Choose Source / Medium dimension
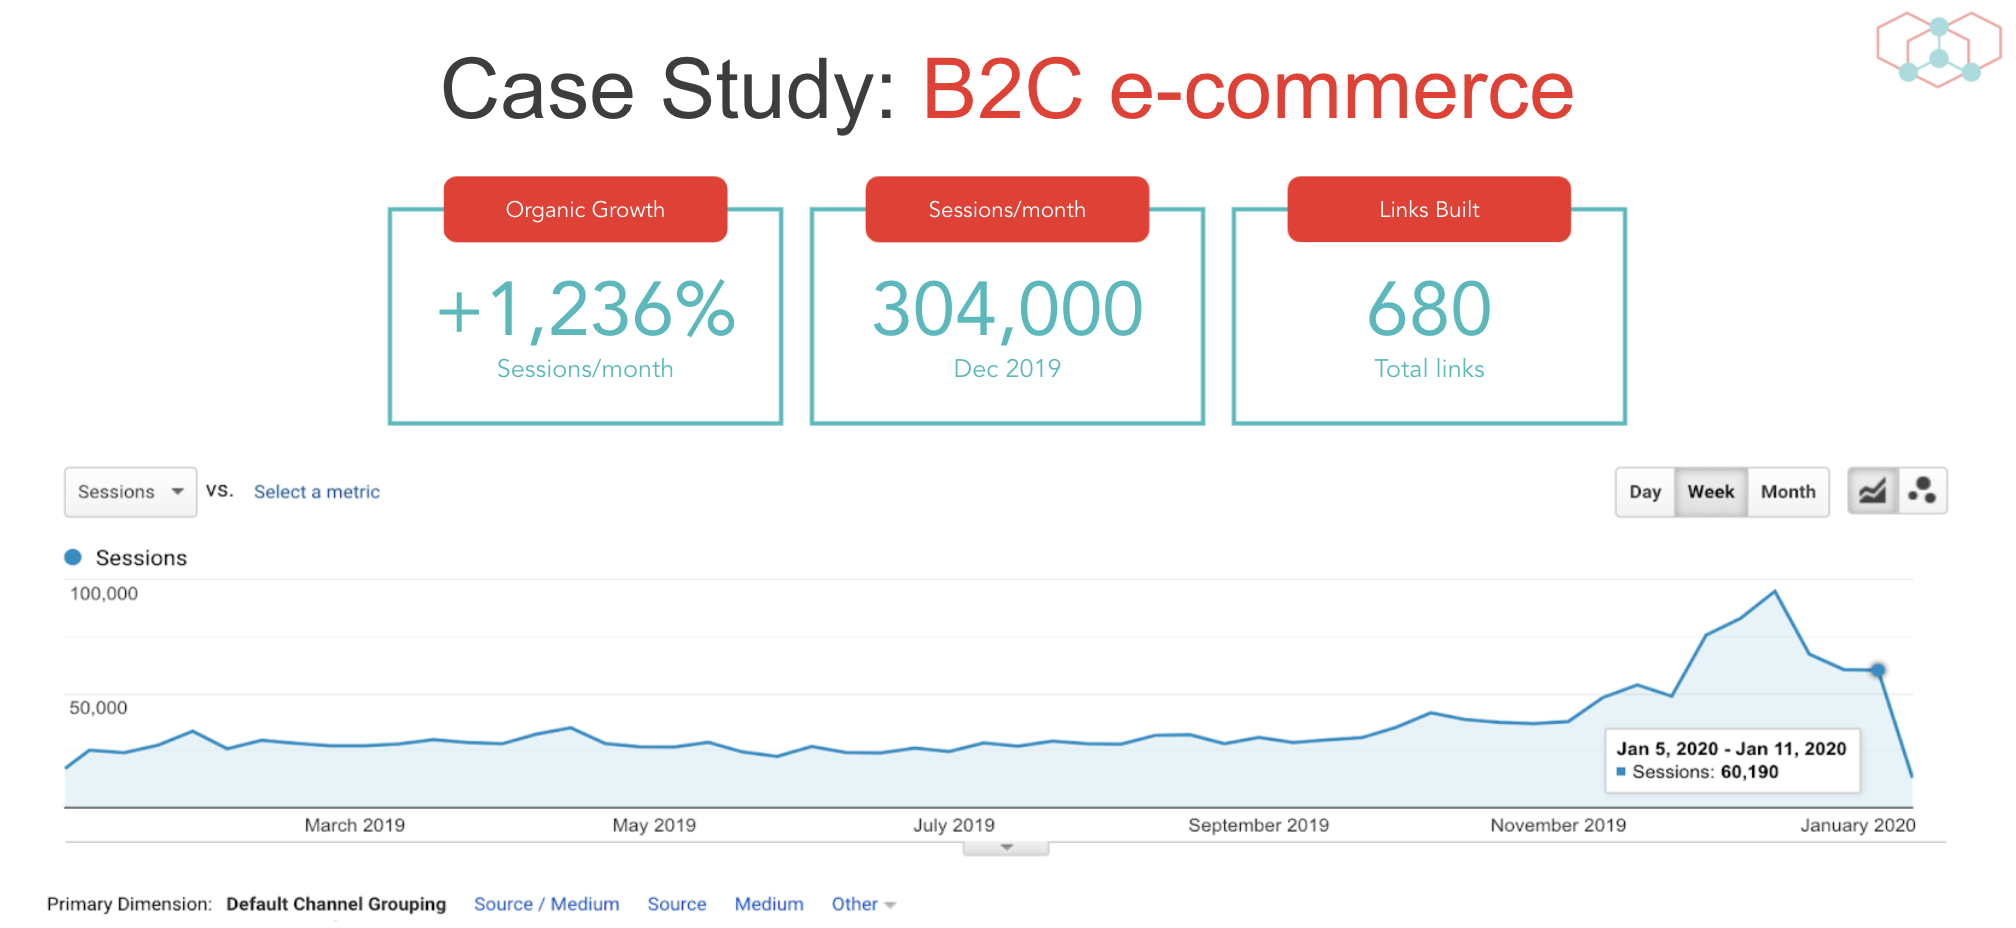This screenshot has height=928, width=2016. coord(546,904)
